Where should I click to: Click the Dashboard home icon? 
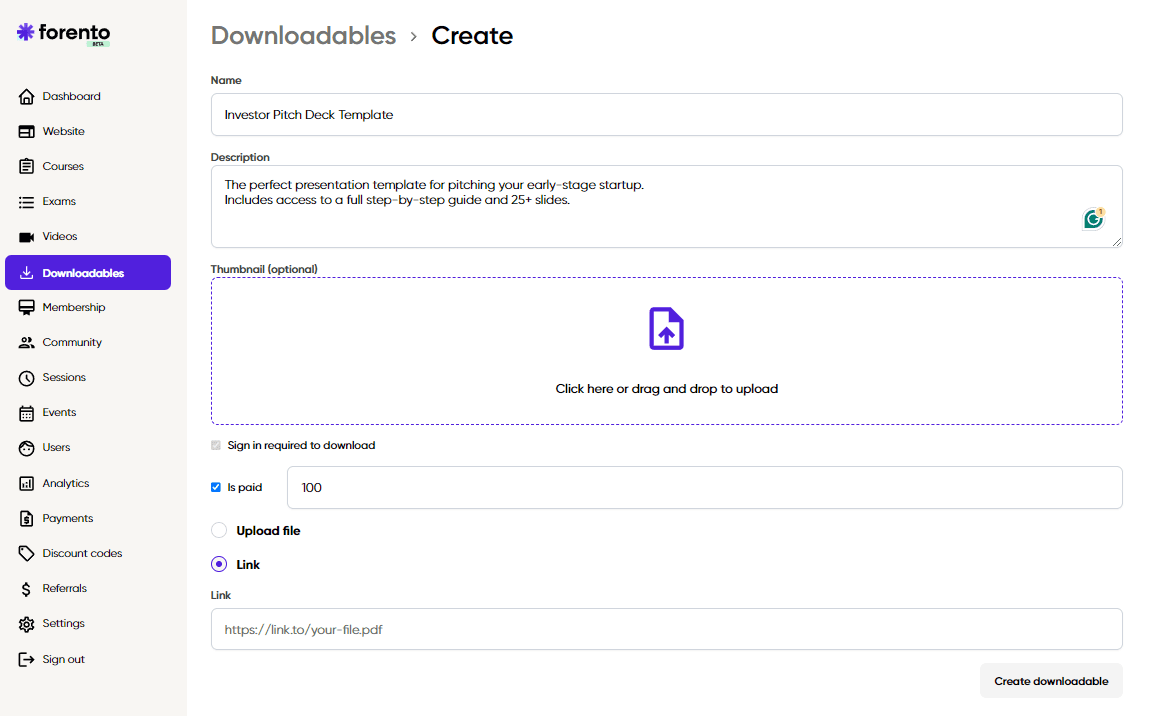[27, 97]
